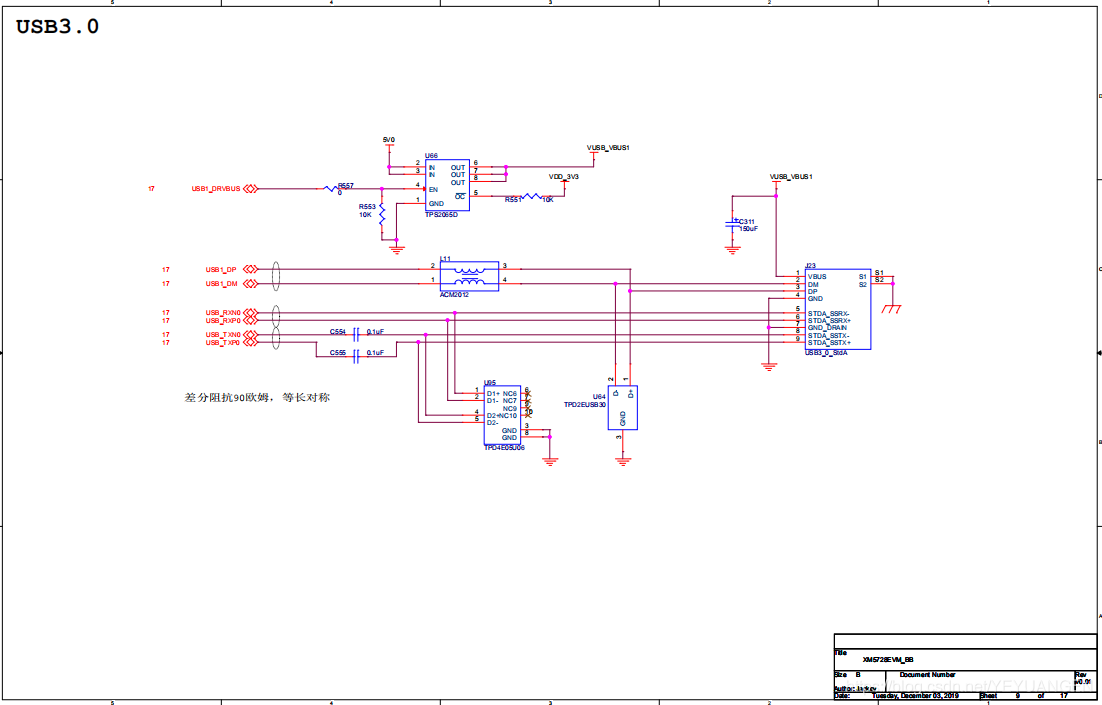This screenshot has height=705, width=1102.
Task: Pick the U64 TPD2EUSB30 ESD component
Action: point(622,408)
